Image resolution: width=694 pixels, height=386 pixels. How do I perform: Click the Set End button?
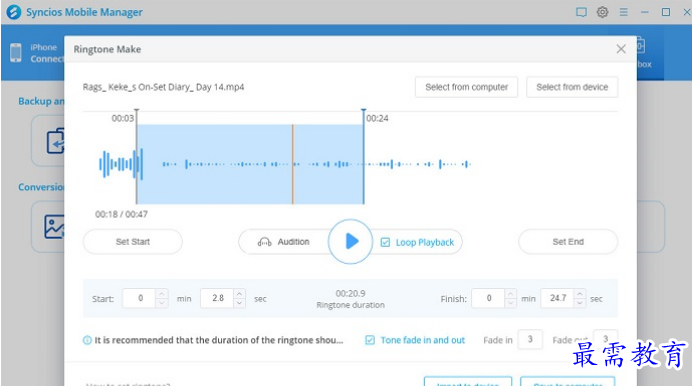(568, 242)
